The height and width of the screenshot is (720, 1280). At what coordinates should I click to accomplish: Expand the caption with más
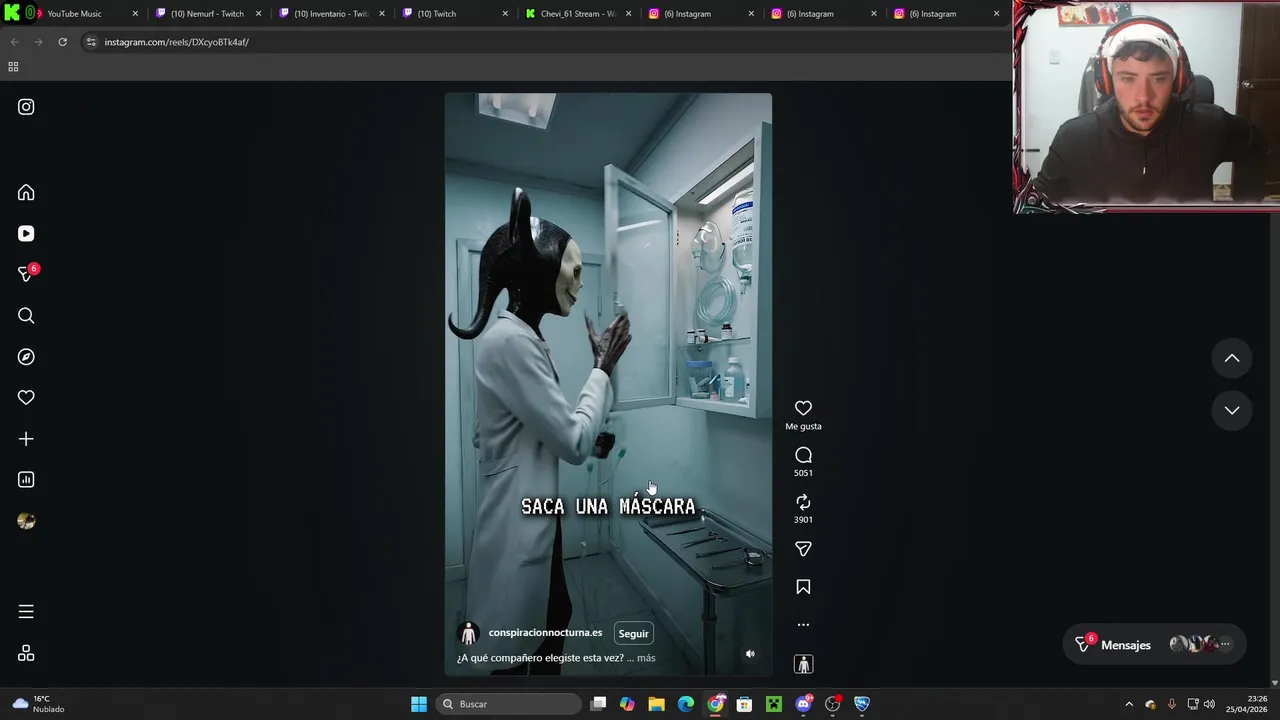point(646,658)
